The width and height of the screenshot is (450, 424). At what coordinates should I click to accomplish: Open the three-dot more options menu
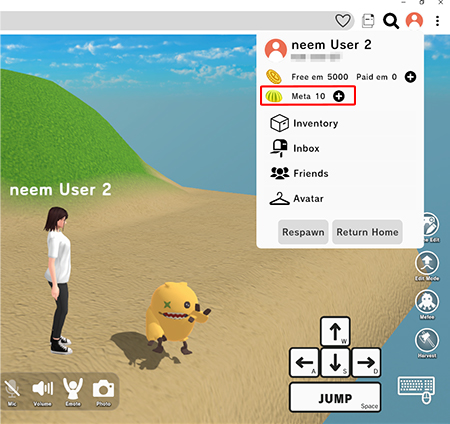click(x=437, y=21)
